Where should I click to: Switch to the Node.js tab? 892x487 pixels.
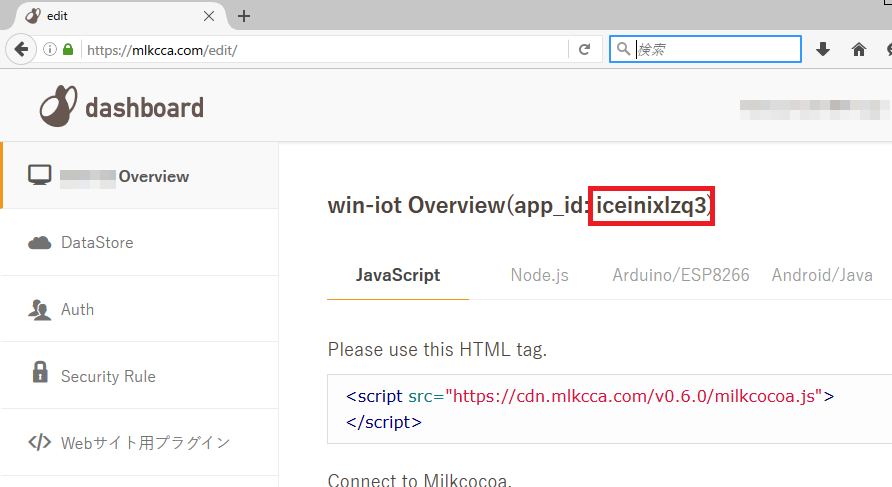[x=539, y=275]
